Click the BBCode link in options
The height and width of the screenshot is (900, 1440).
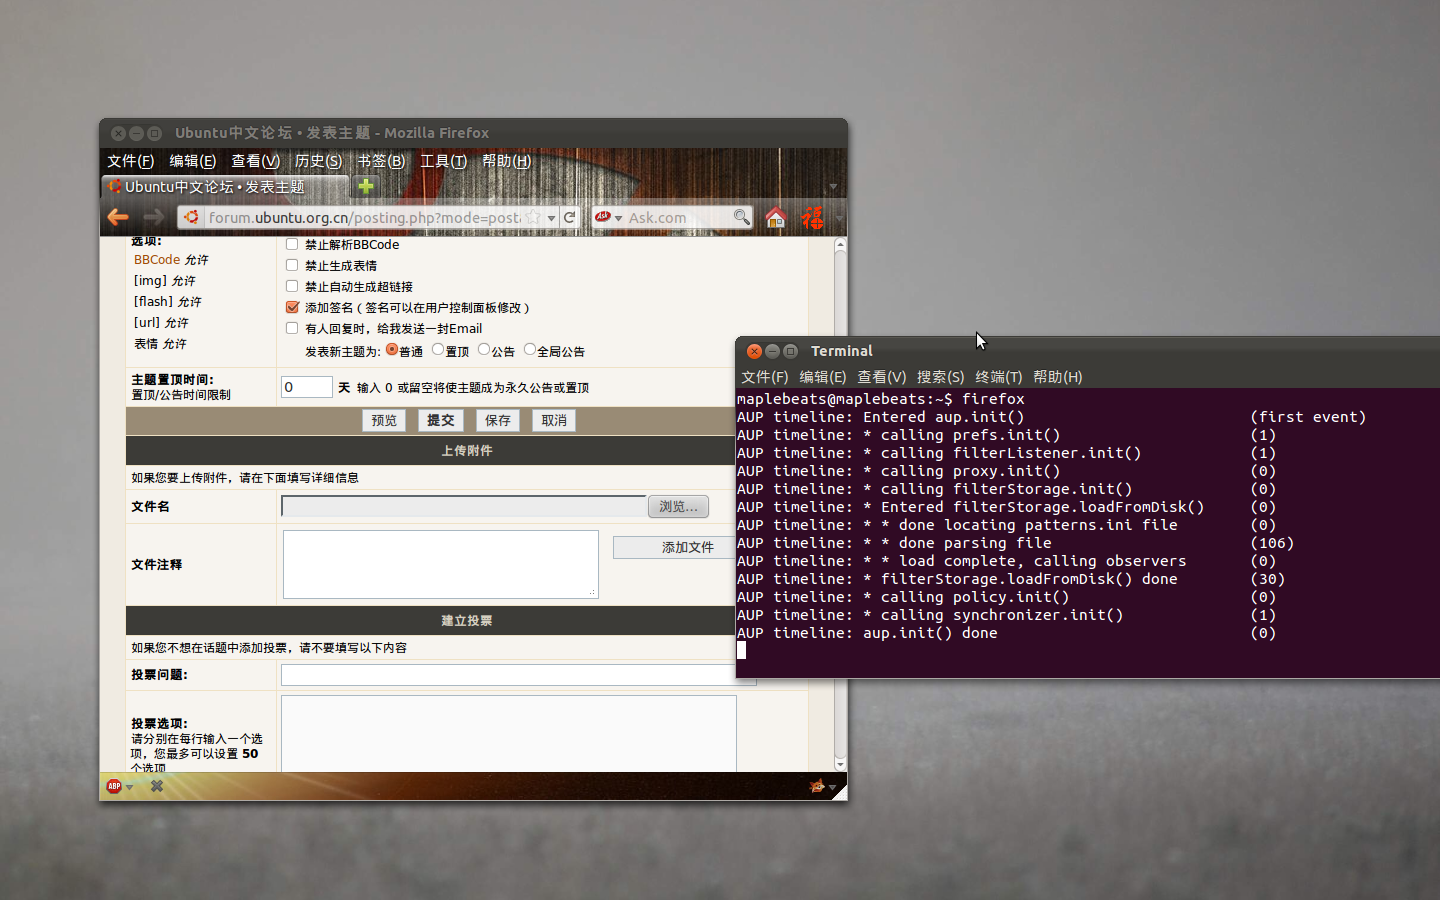click(157, 259)
